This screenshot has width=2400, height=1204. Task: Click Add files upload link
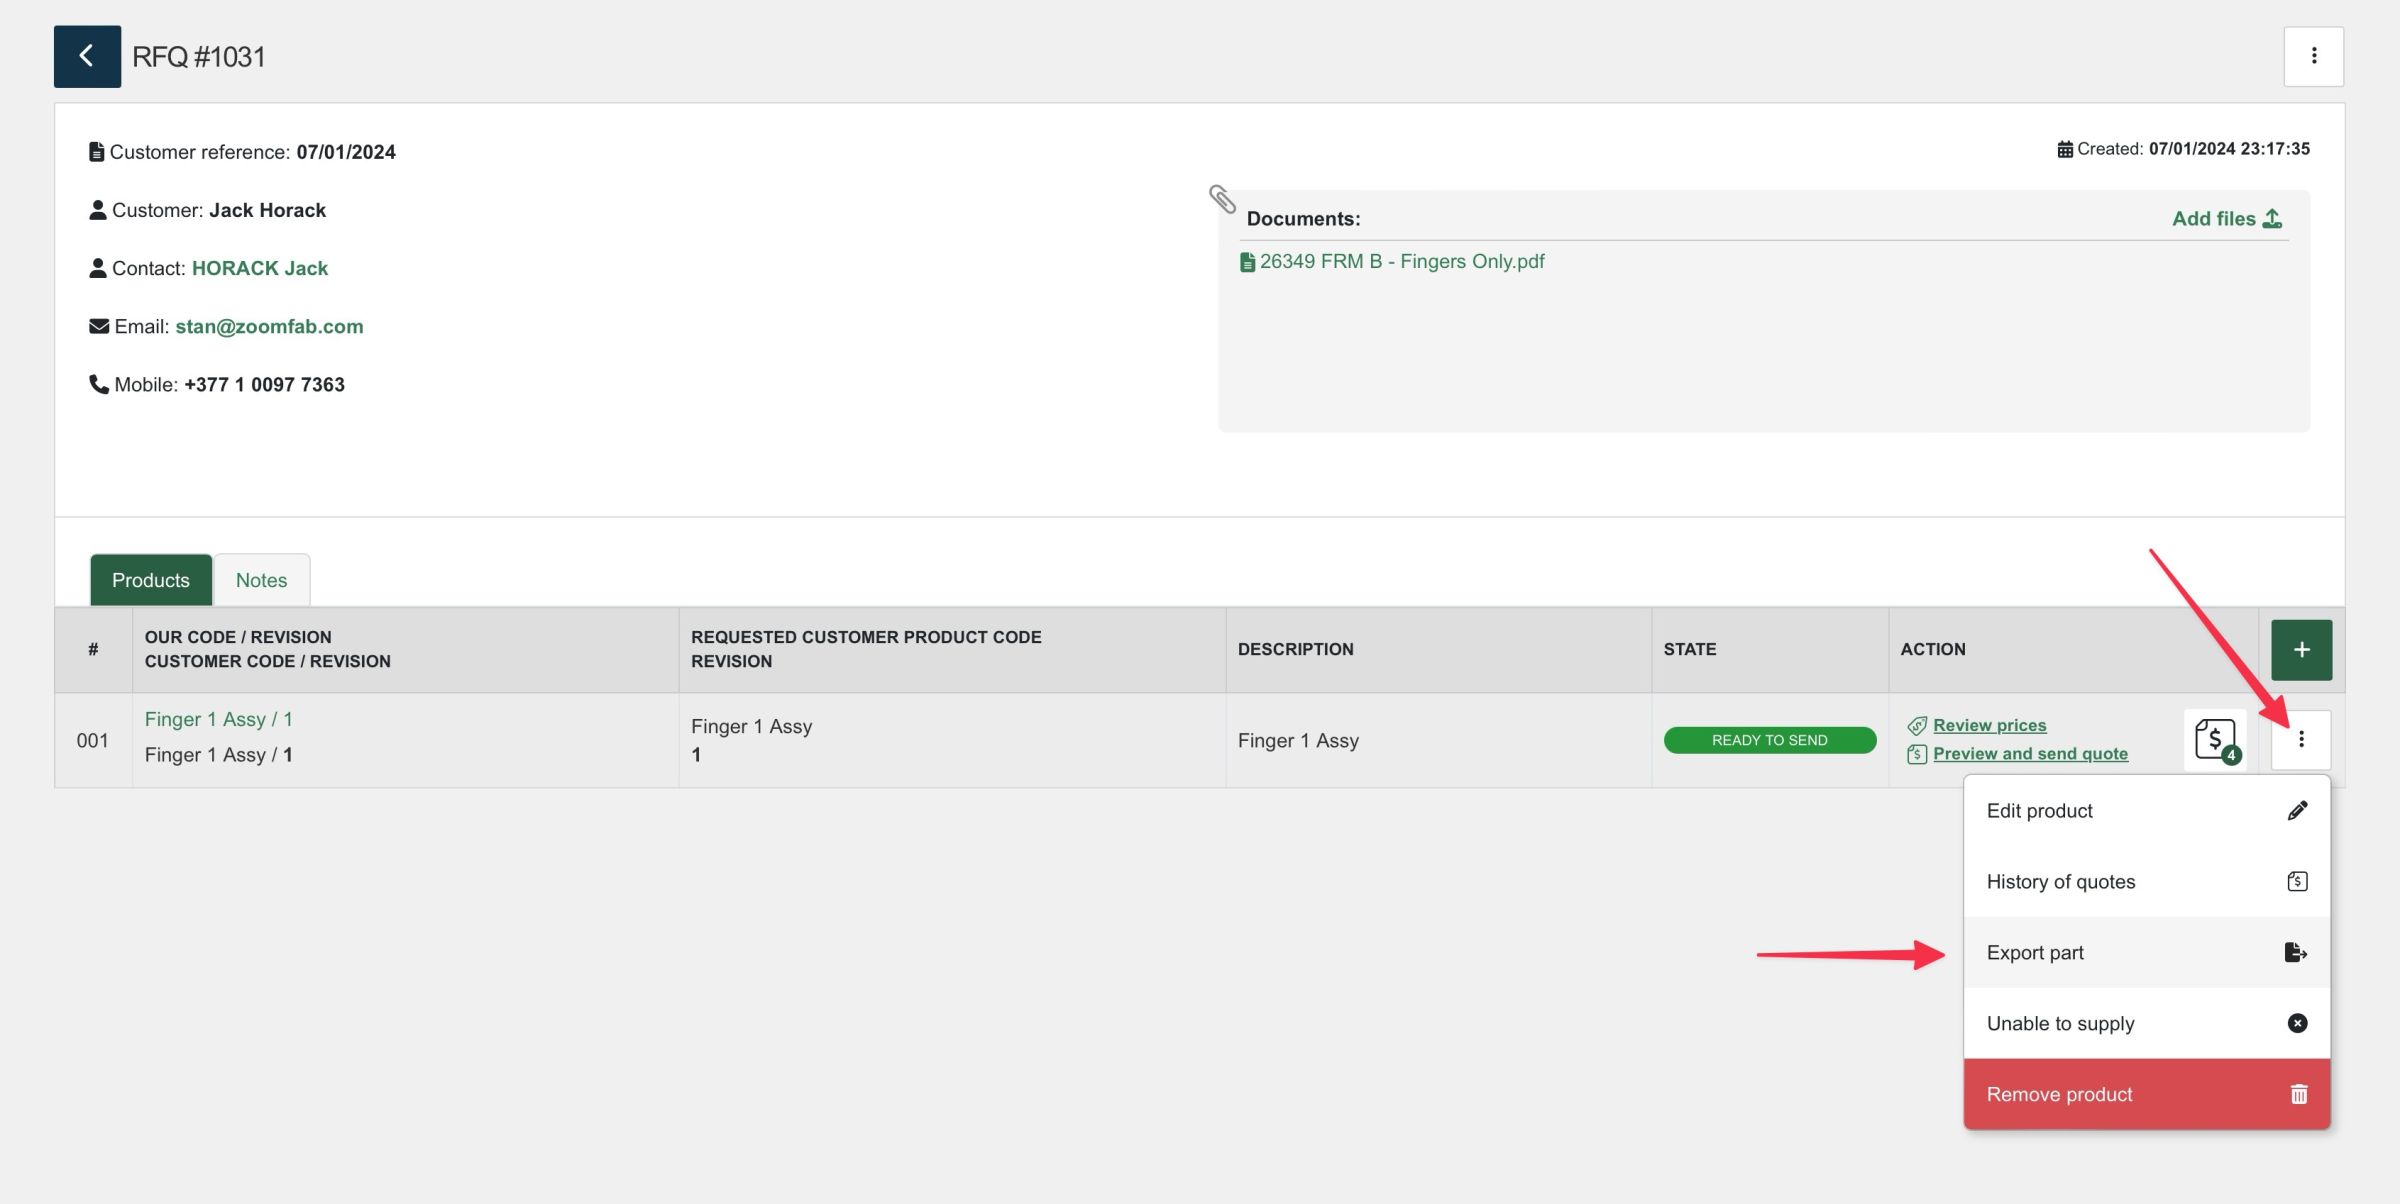(x=2226, y=218)
